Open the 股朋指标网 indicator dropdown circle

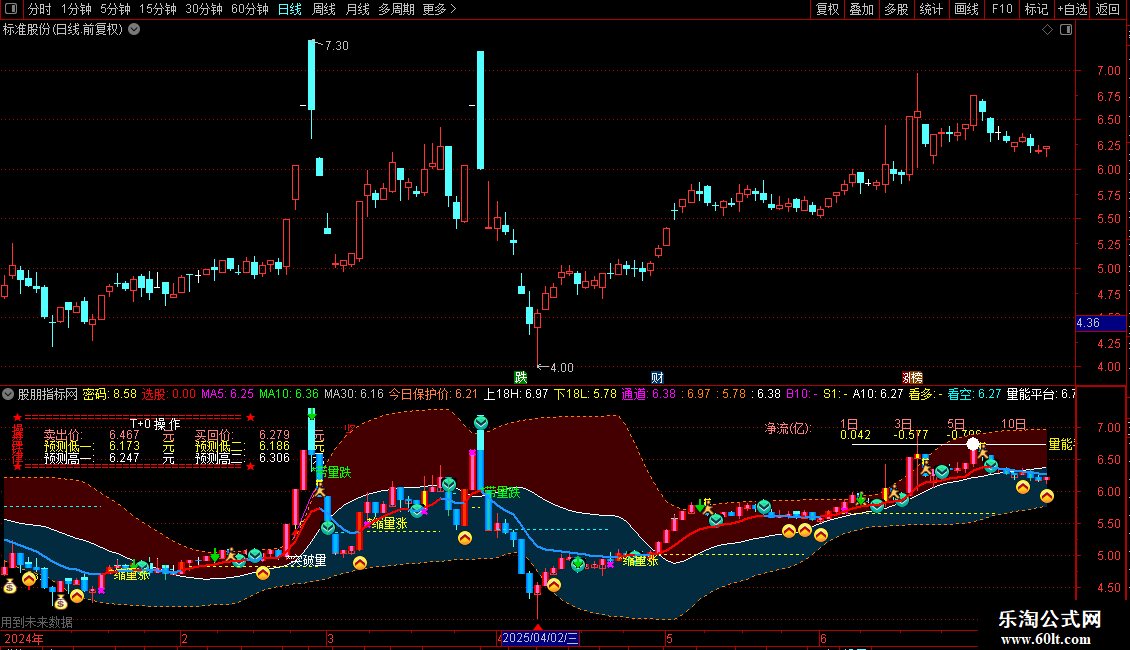tap(8, 394)
